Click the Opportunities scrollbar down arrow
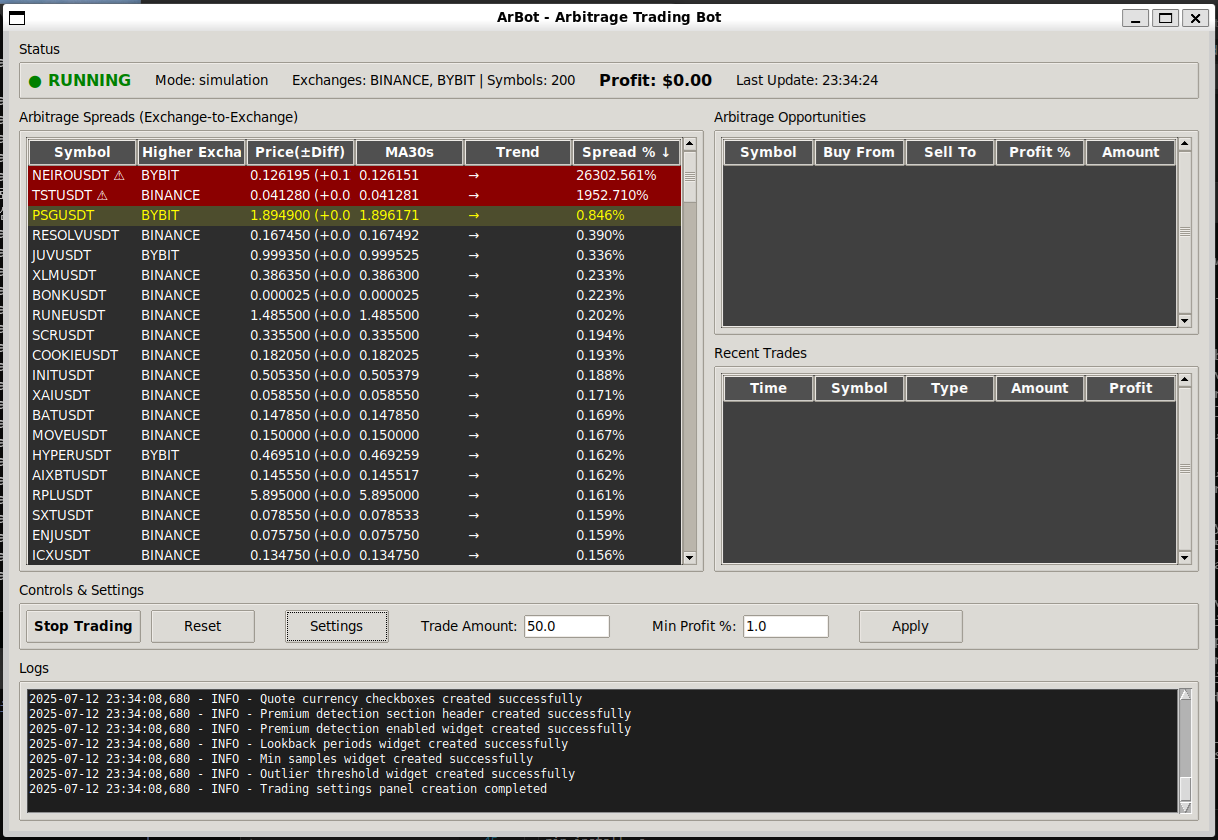Viewport: 1218px width, 840px height. 1185,321
